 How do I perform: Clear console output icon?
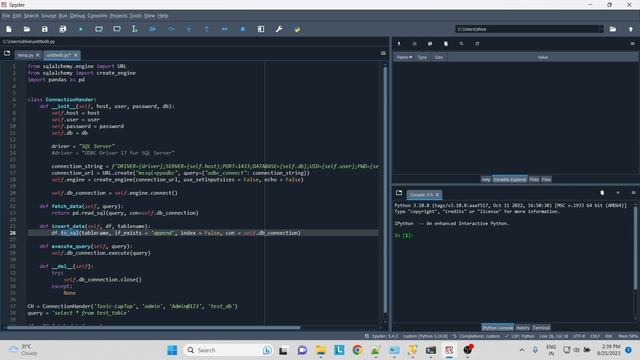click(x=602, y=193)
